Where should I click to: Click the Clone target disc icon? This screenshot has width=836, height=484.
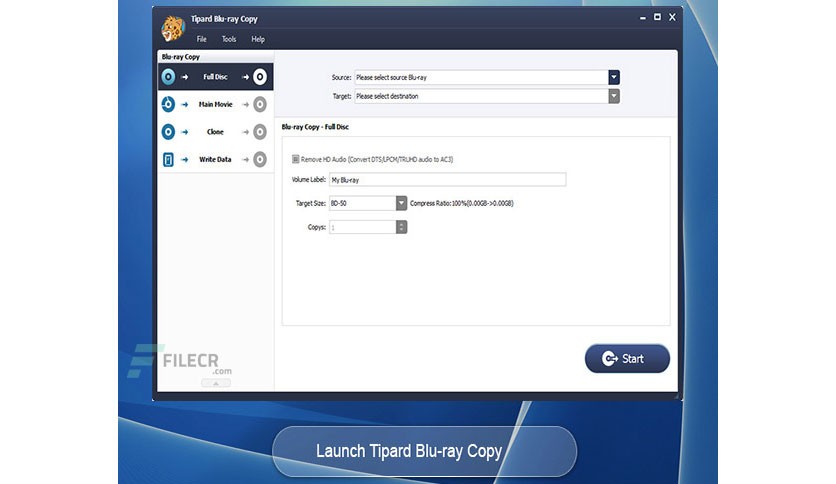click(260, 132)
